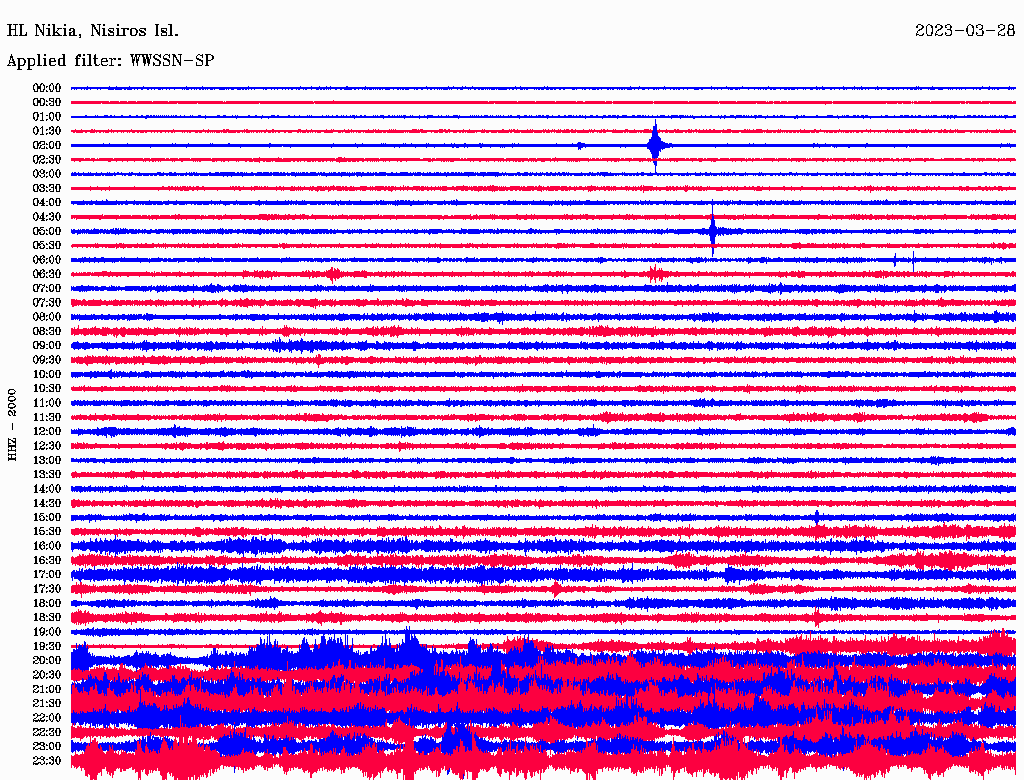Image resolution: width=1024 pixels, height=780 pixels.
Task: Select the "06:00" time label
Action: pos(46,260)
